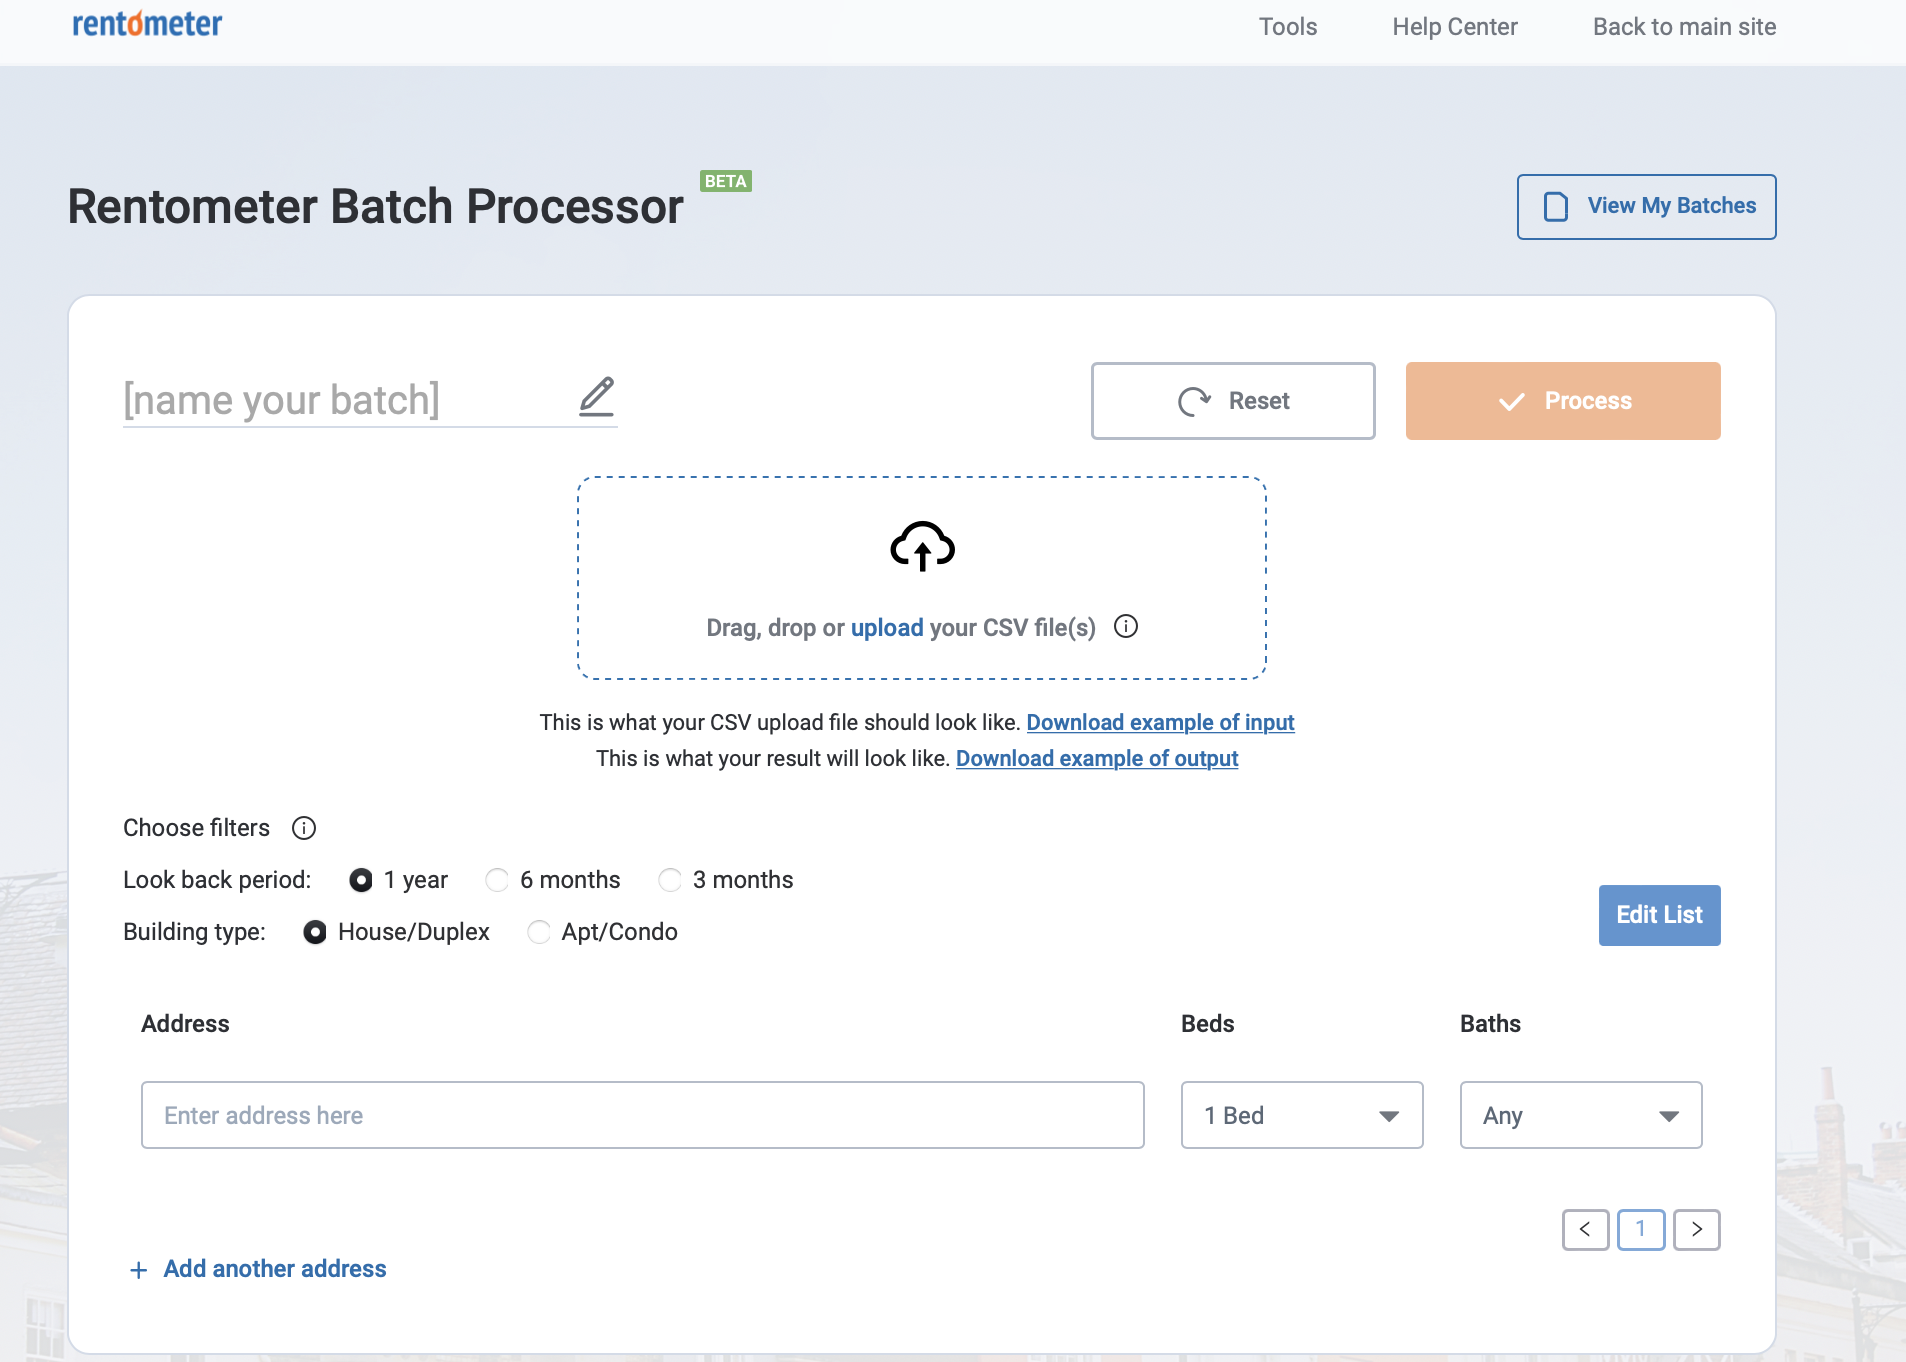Click the cloud upload icon
The image size is (1906, 1362).
[922, 546]
